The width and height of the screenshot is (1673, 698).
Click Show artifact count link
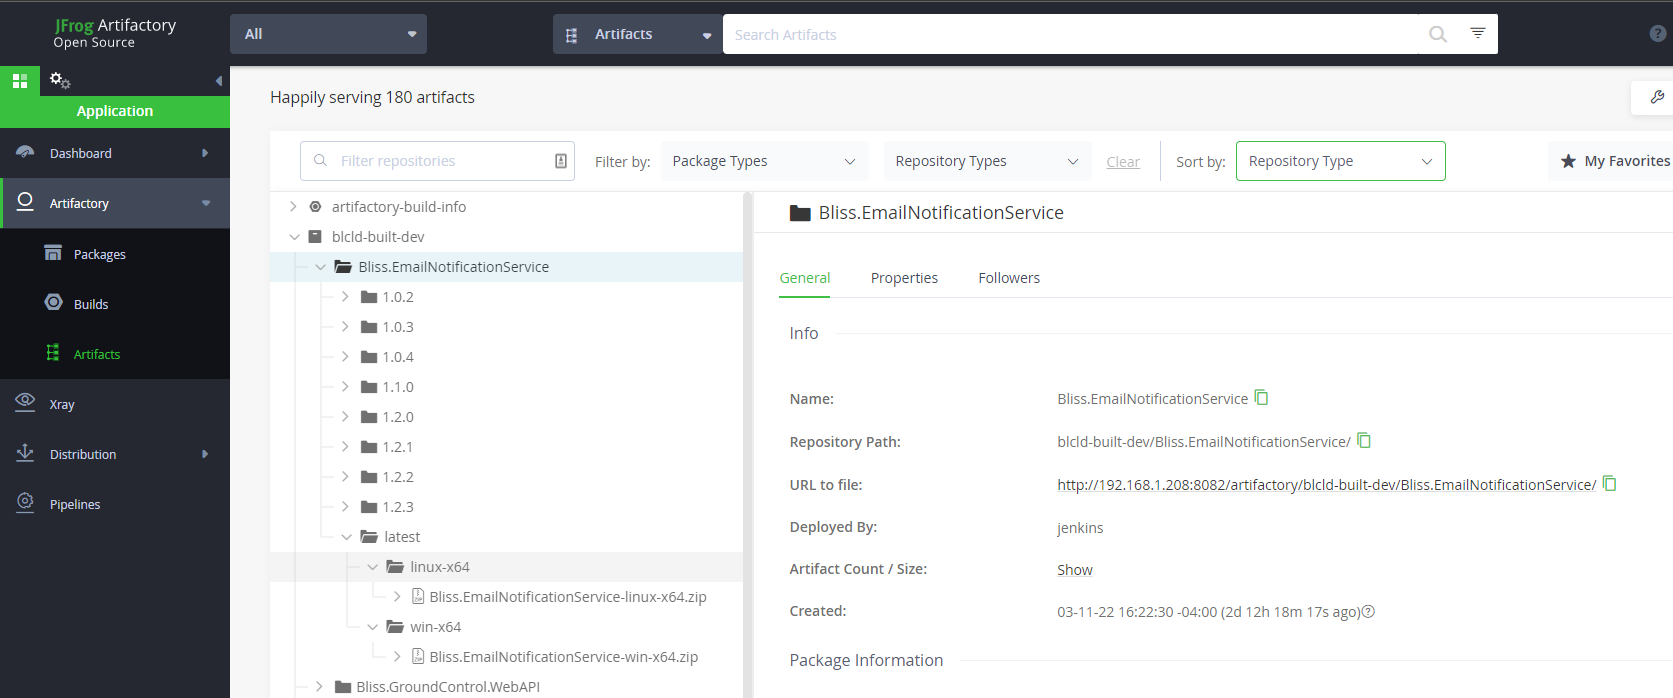(1075, 570)
